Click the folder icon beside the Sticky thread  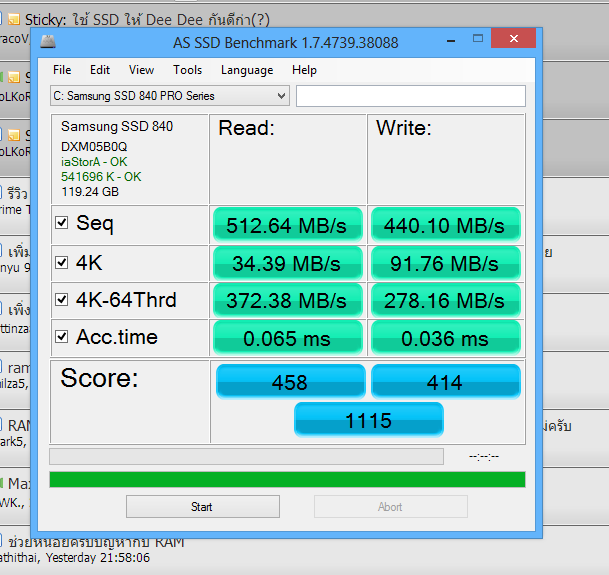coord(14,19)
